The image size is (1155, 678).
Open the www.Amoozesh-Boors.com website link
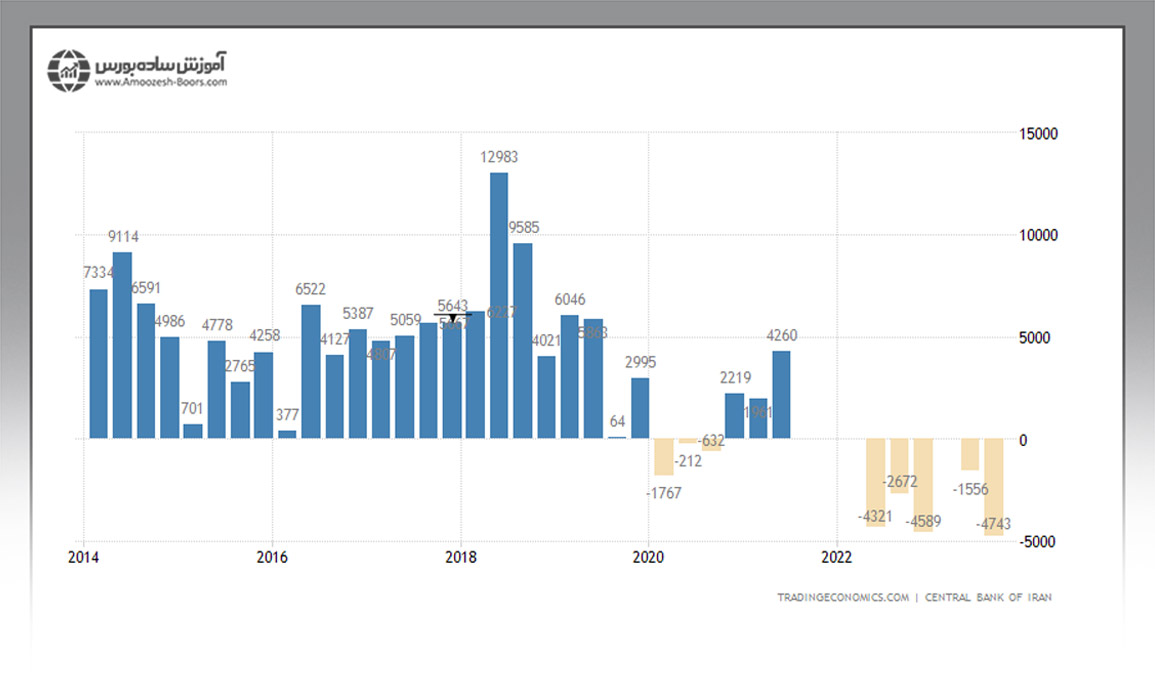pyautogui.click(x=161, y=83)
